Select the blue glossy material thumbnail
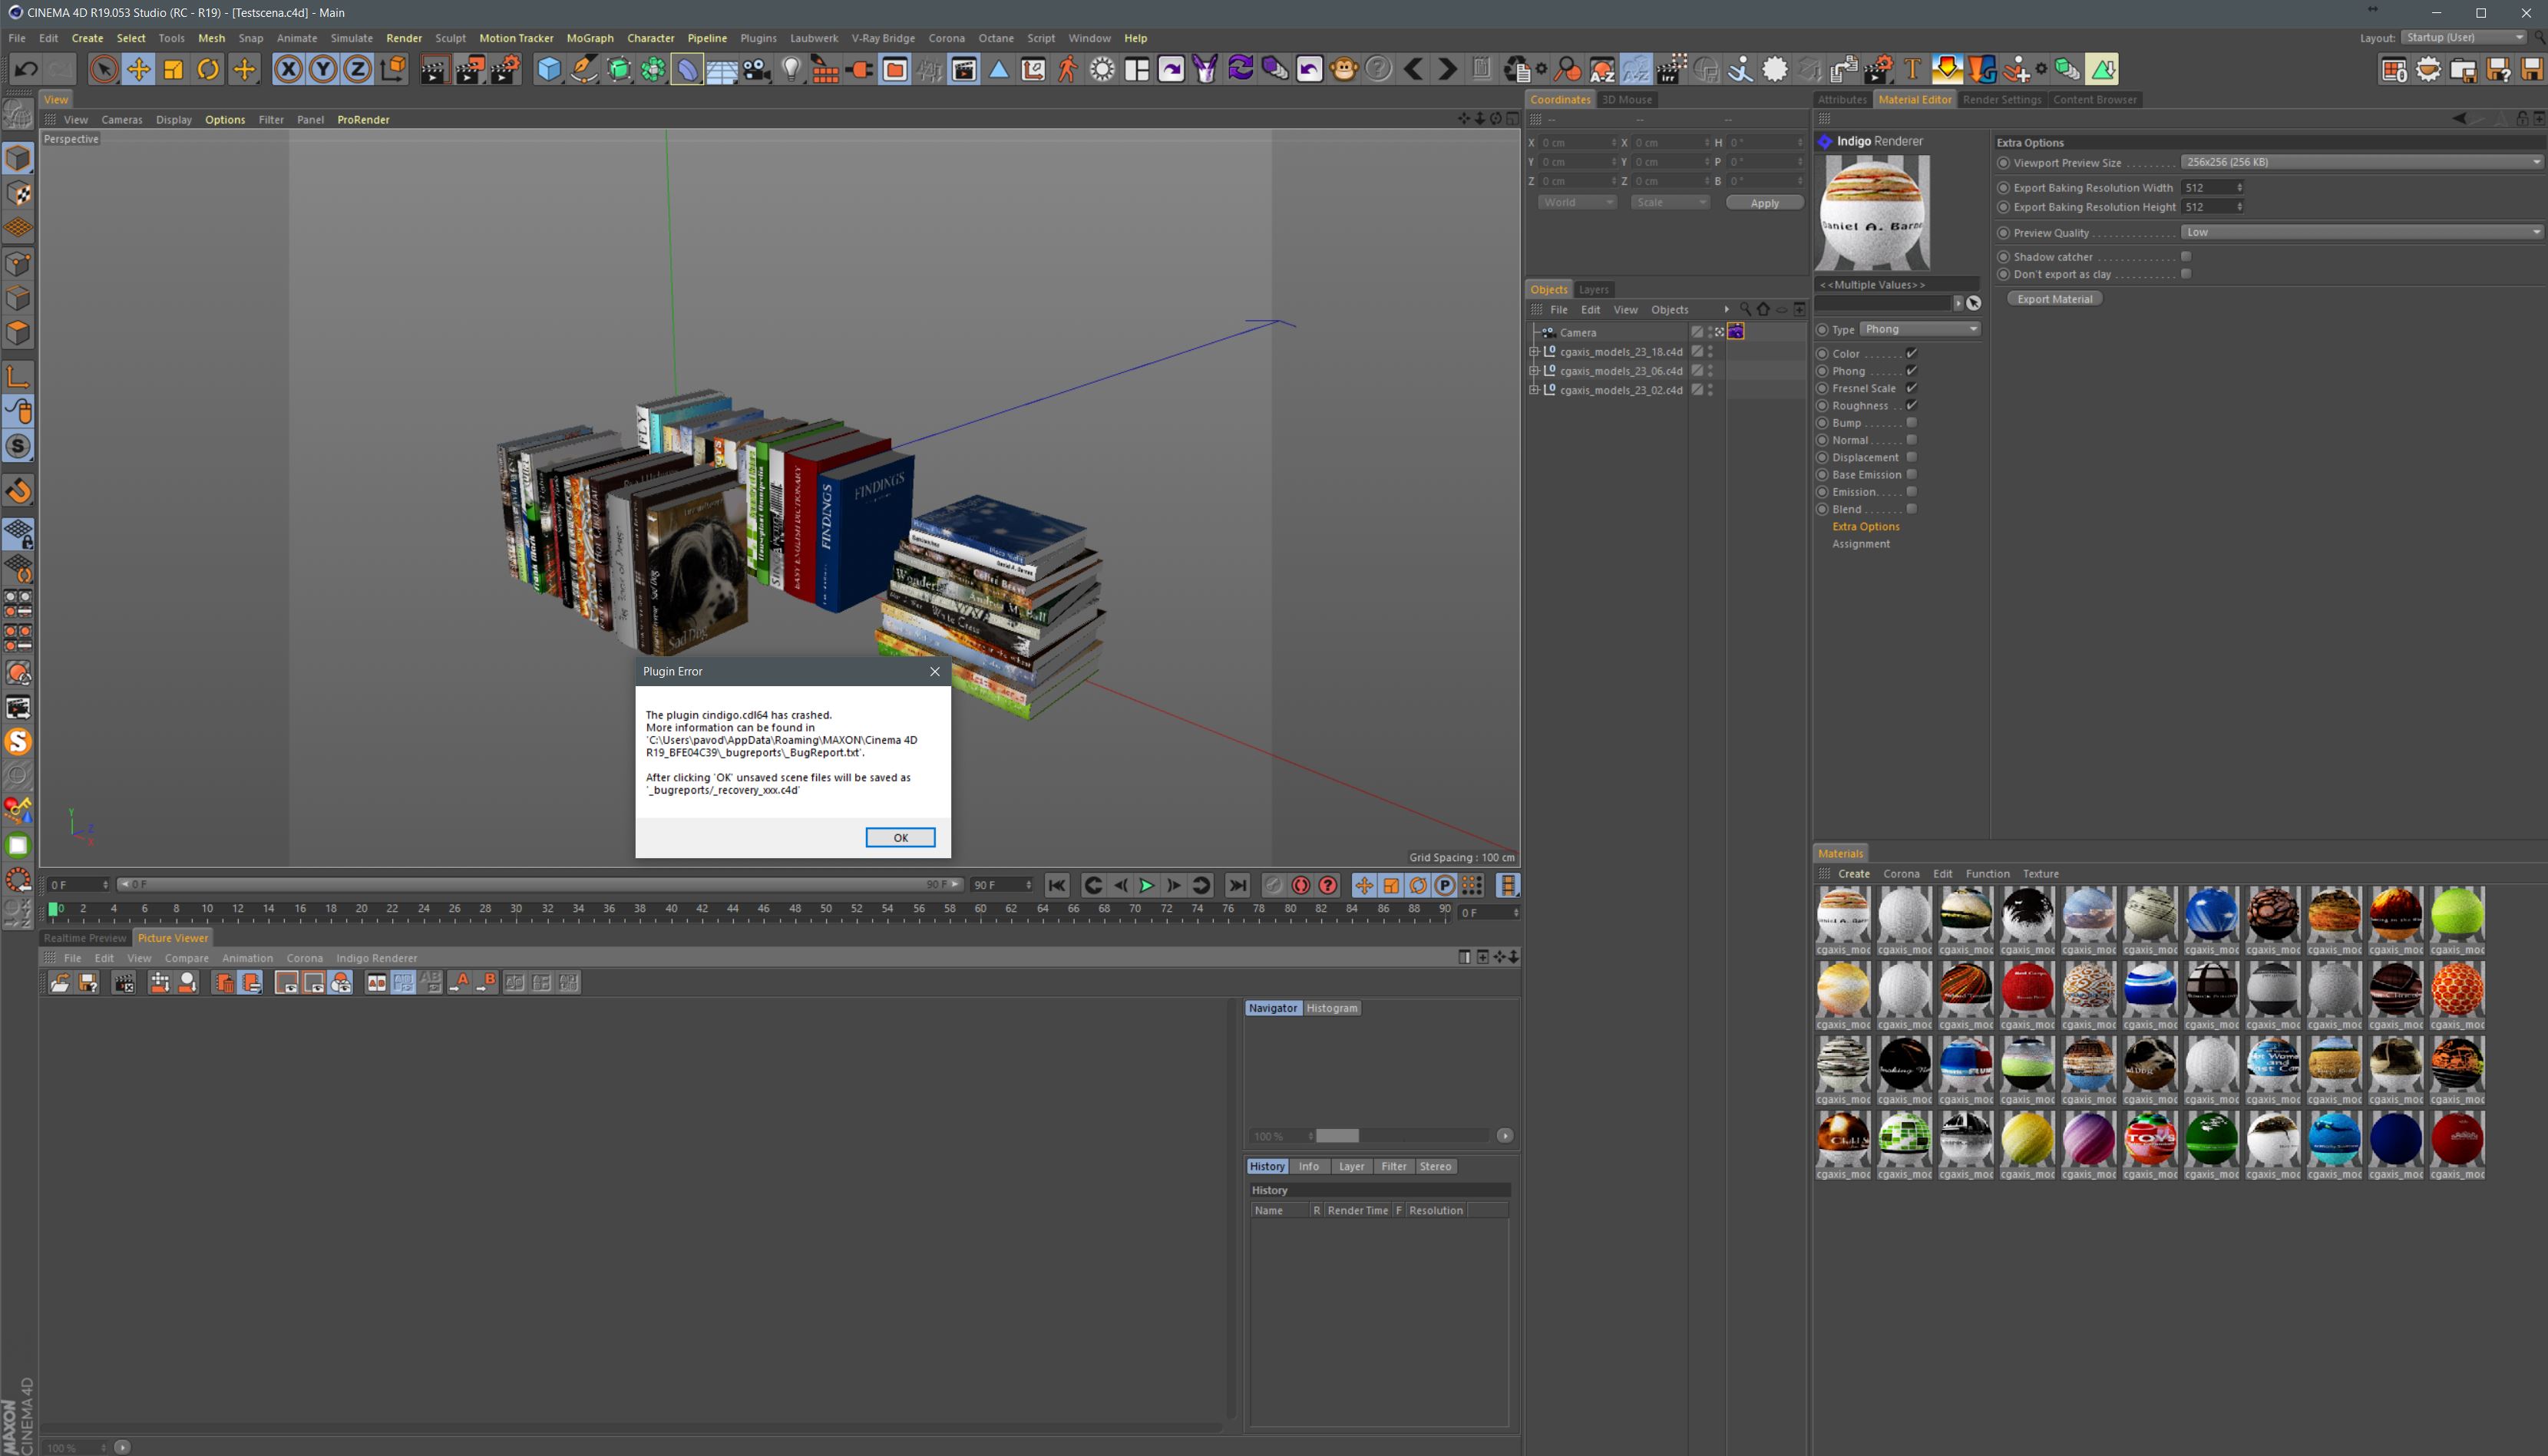This screenshot has width=2548, height=1456. [2211, 913]
